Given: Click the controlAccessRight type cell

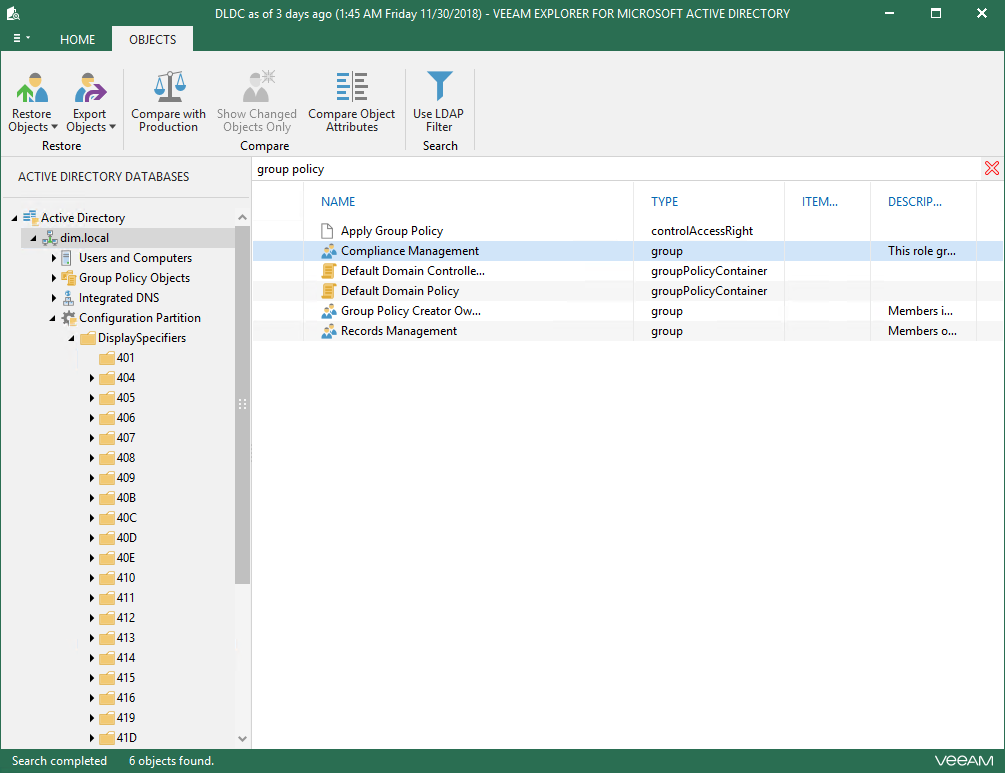Looking at the screenshot, I should point(702,231).
